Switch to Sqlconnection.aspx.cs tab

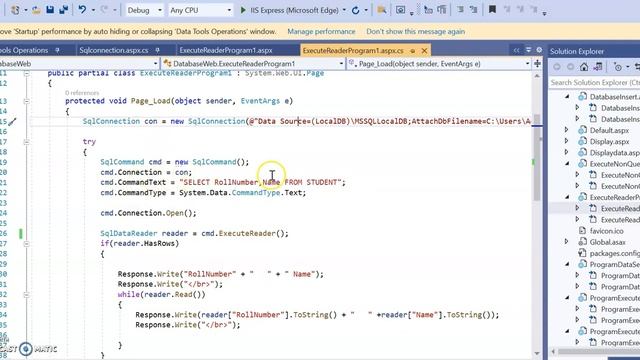113,50
